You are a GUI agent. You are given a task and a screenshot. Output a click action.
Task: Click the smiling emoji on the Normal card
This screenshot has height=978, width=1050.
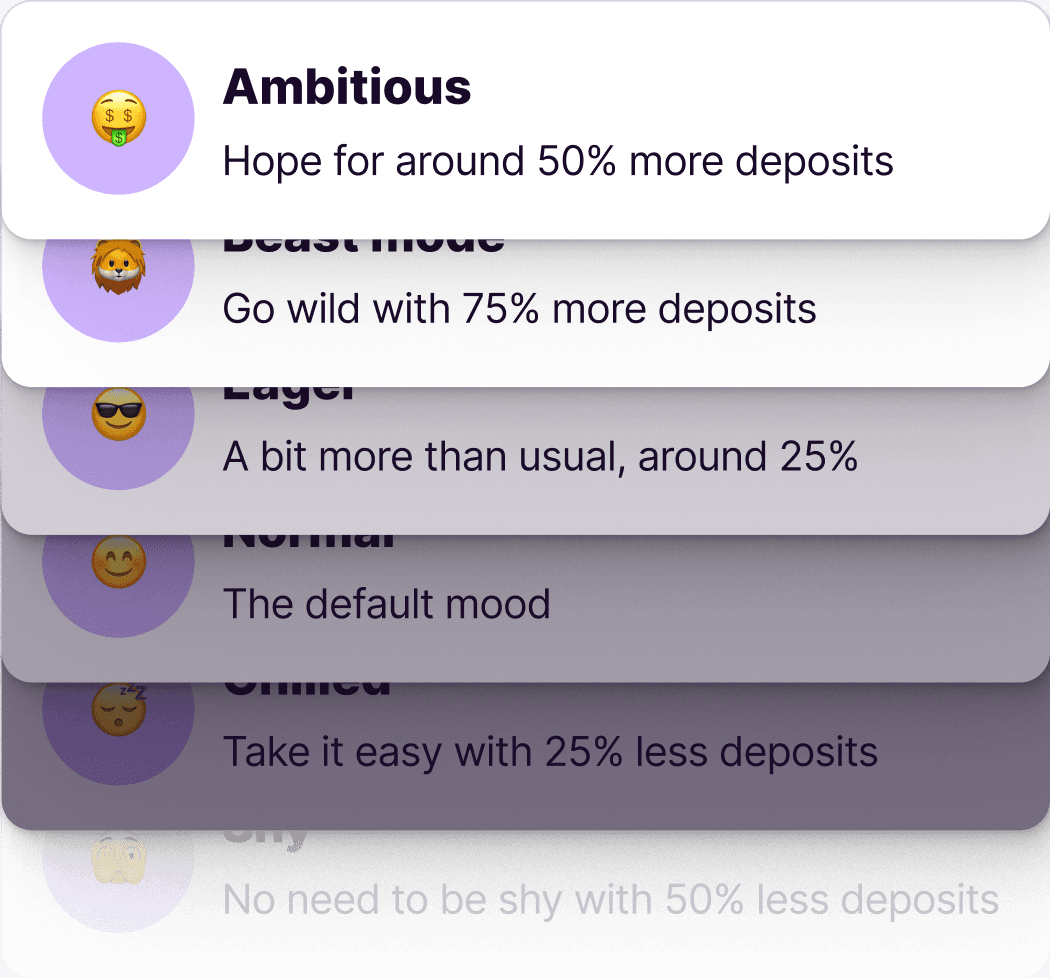coord(118,562)
